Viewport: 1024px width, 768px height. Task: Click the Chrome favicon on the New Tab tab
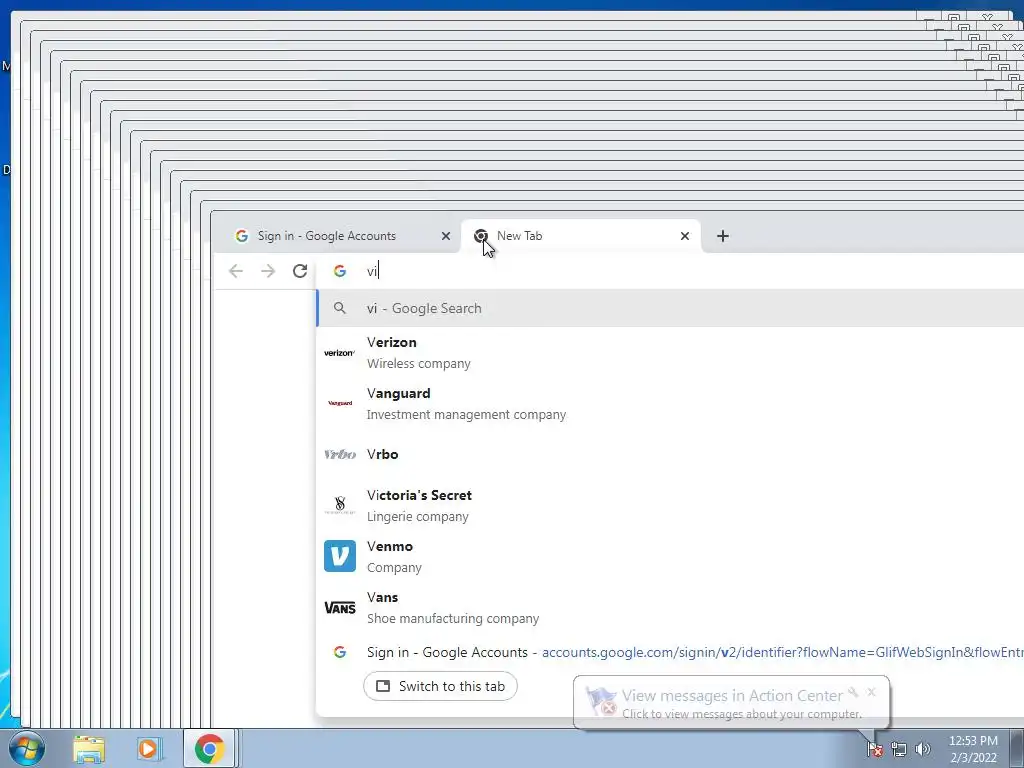coord(481,236)
